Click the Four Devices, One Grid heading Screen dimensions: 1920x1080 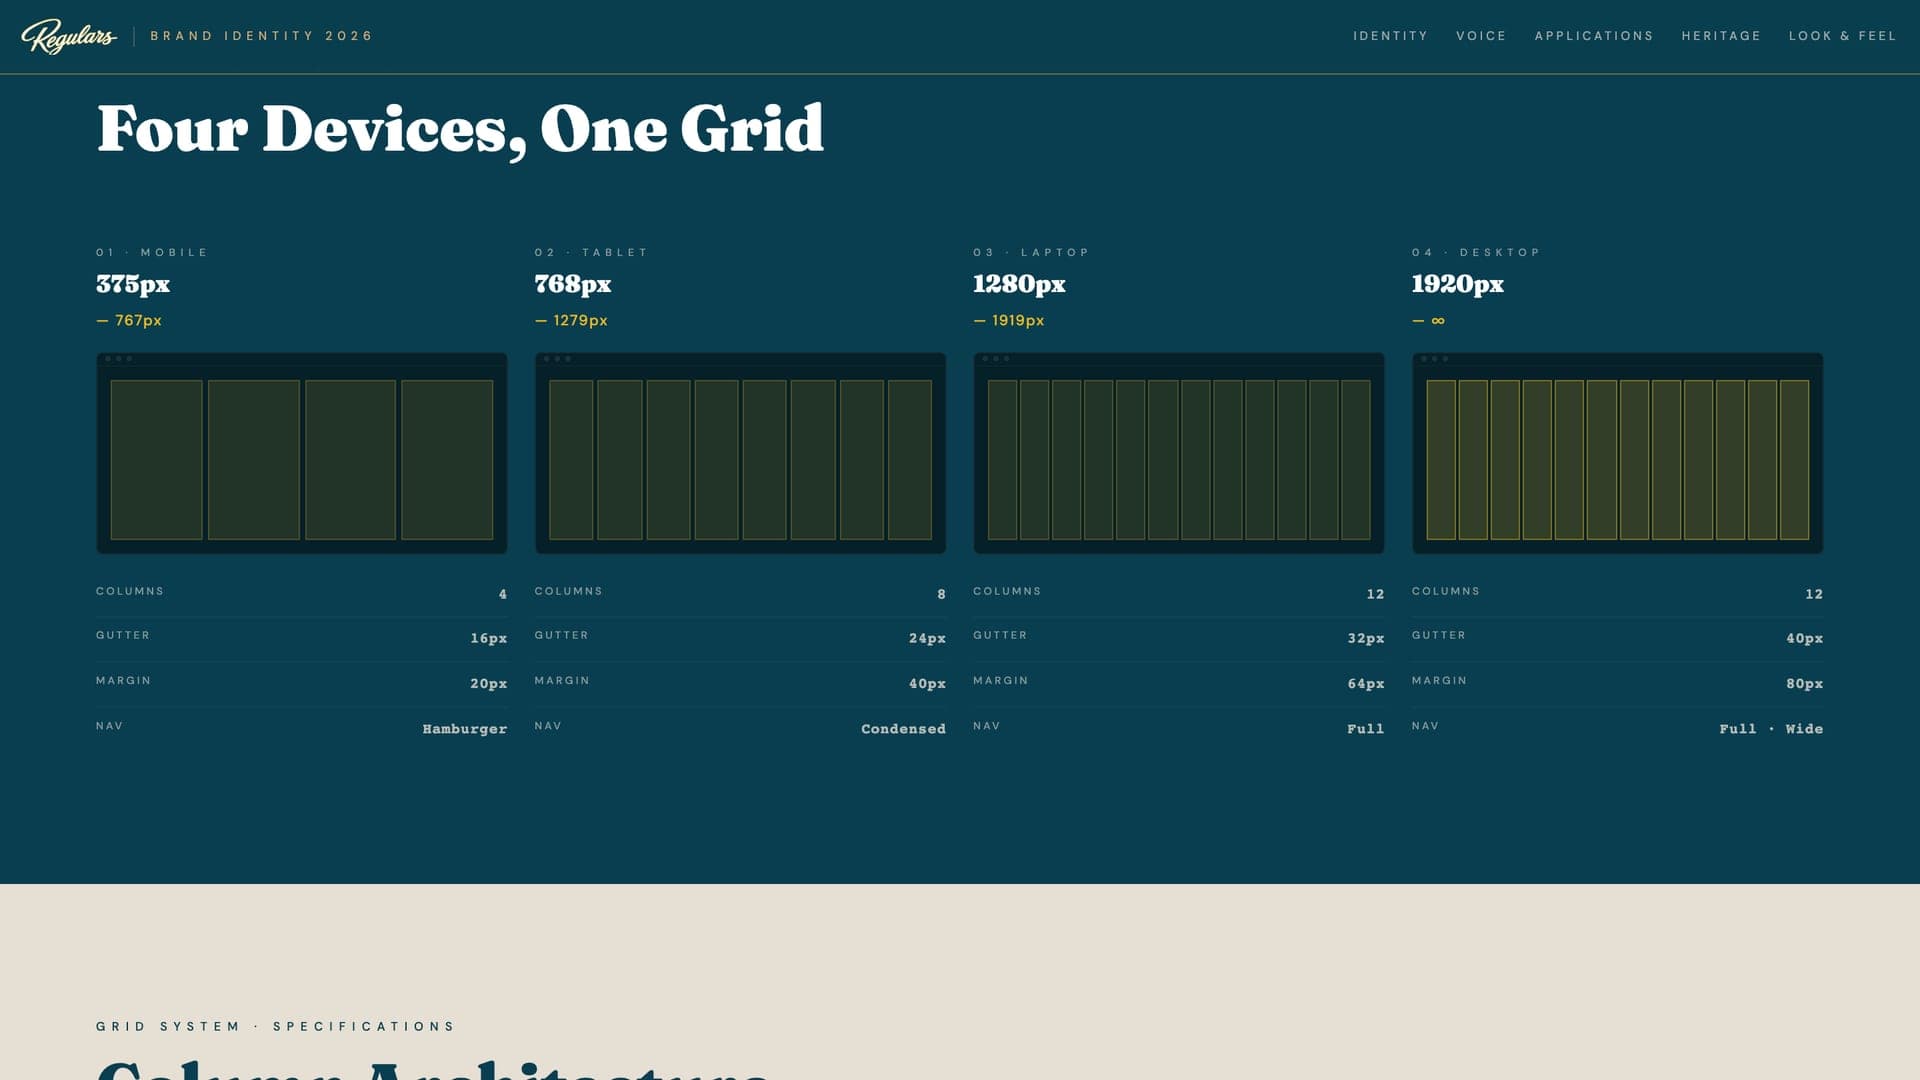coord(460,130)
